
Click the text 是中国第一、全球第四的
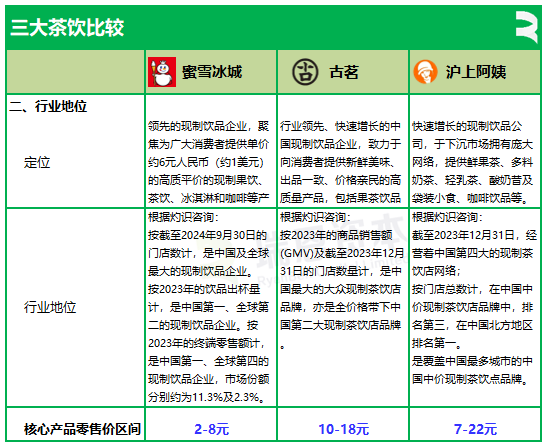pos(208,361)
